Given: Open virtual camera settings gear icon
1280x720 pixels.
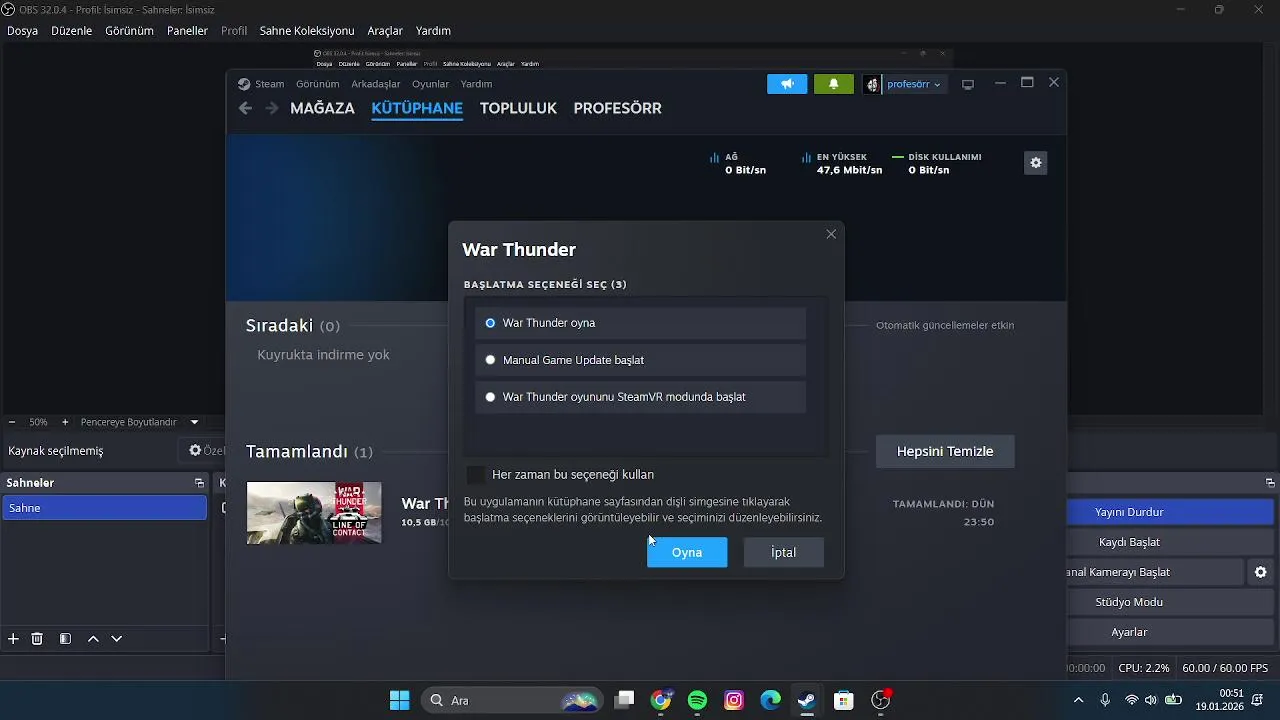Looking at the screenshot, I should coord(1260,572).
